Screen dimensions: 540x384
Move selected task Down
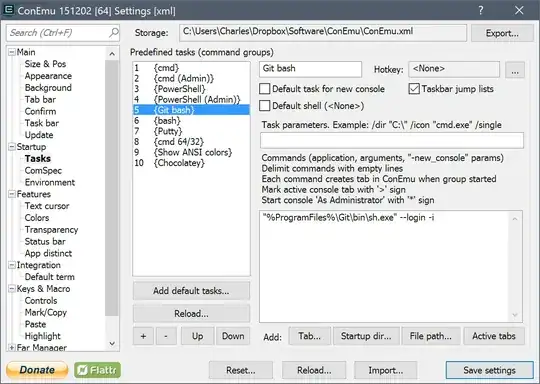pos(233,336)
